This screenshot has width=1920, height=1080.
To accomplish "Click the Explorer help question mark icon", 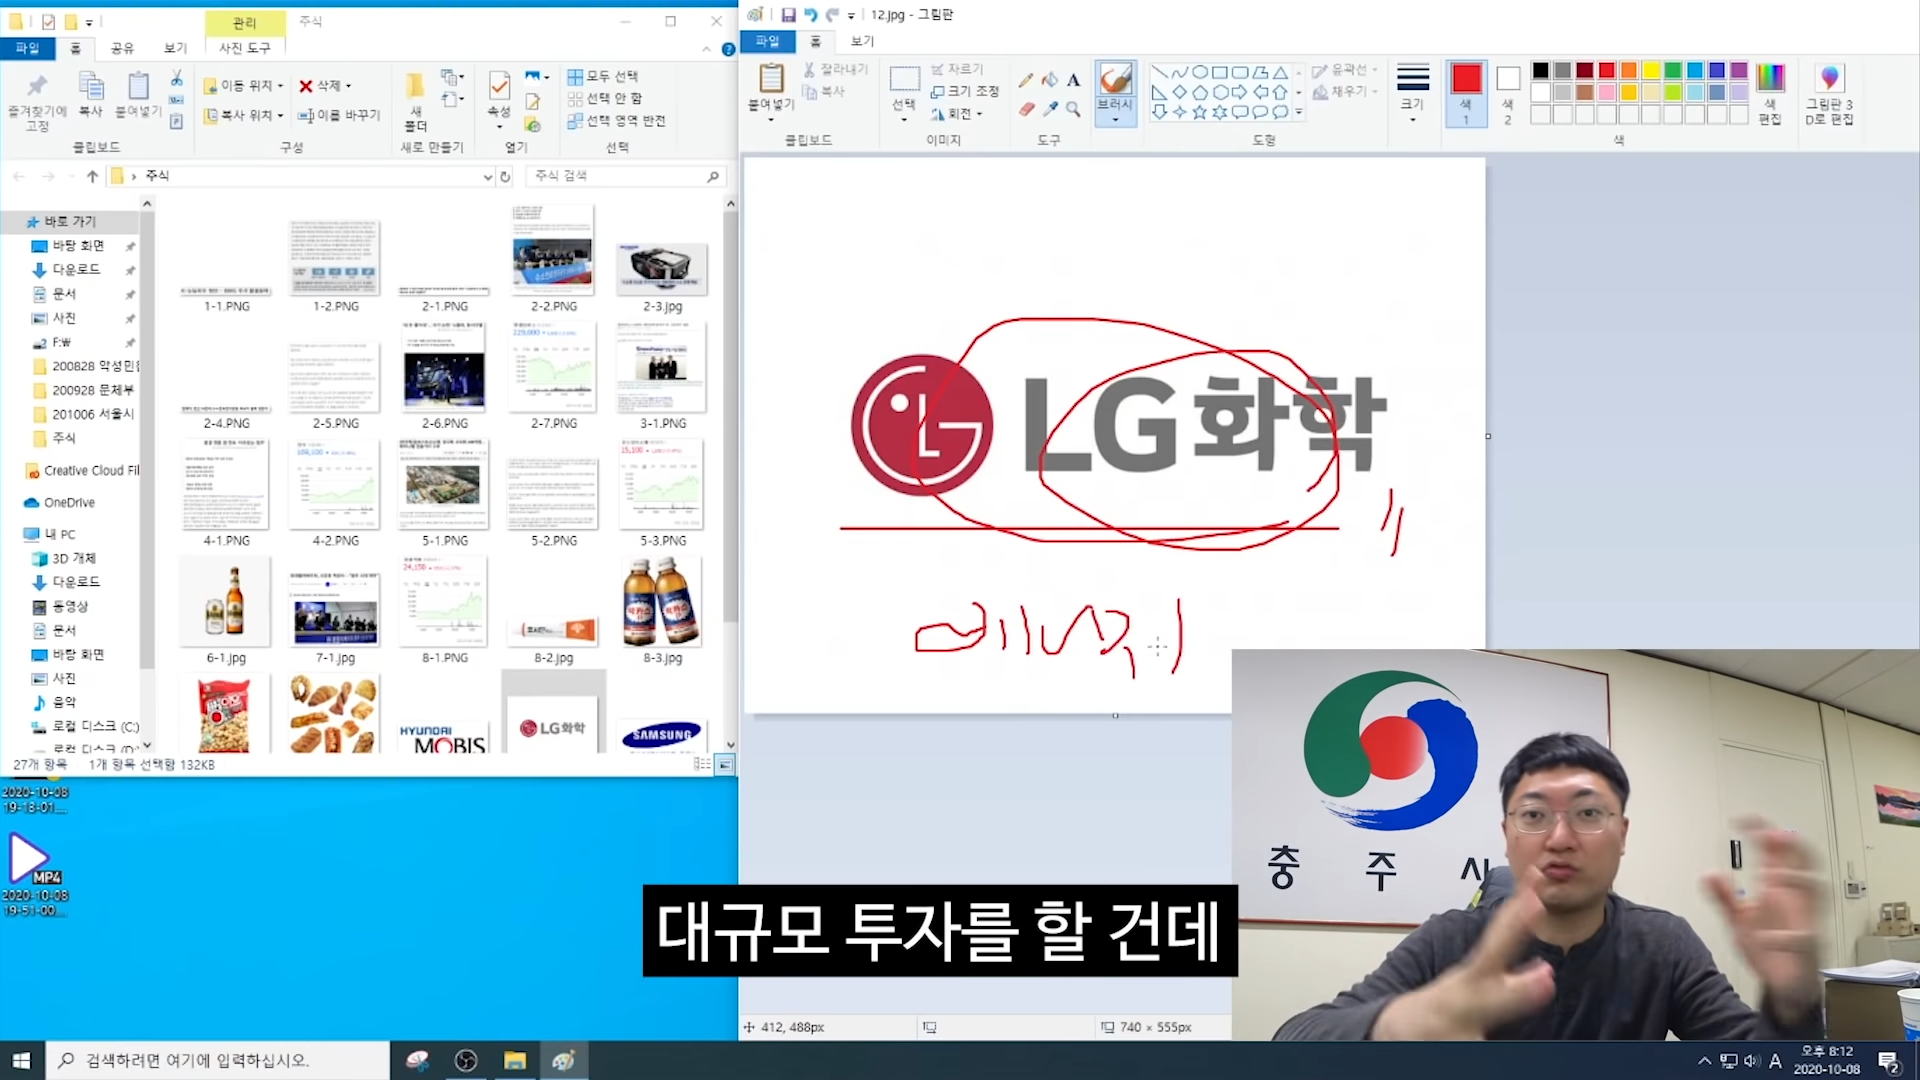I will coord(728,49).
